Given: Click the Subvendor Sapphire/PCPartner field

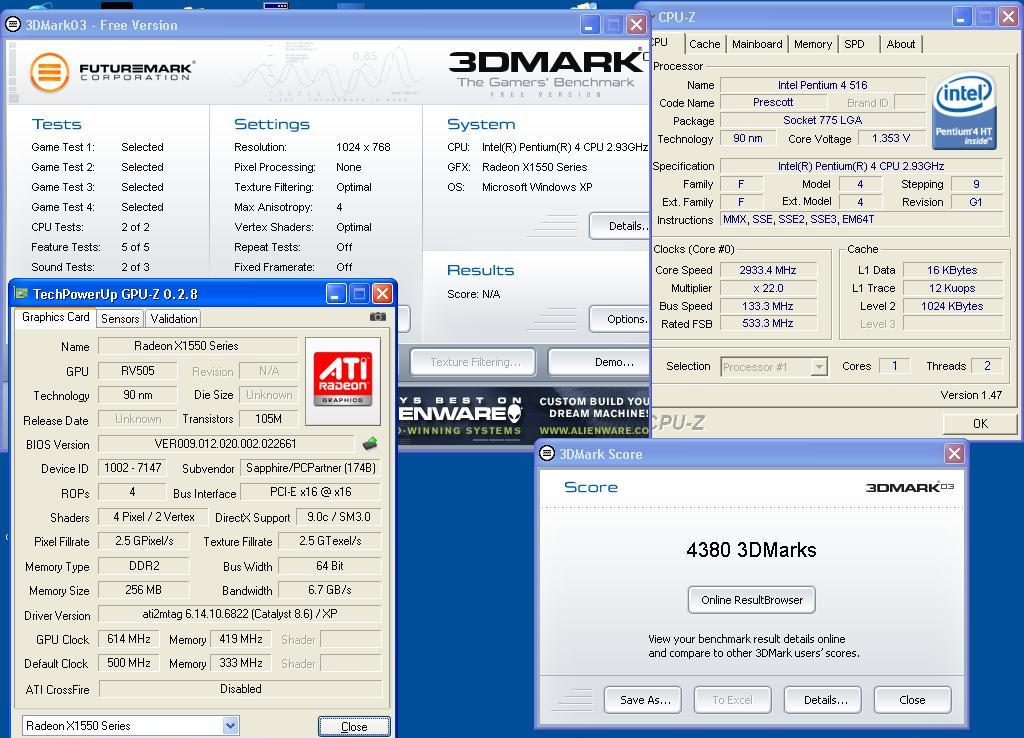Looking at the screenshot, I should [311, 468].
